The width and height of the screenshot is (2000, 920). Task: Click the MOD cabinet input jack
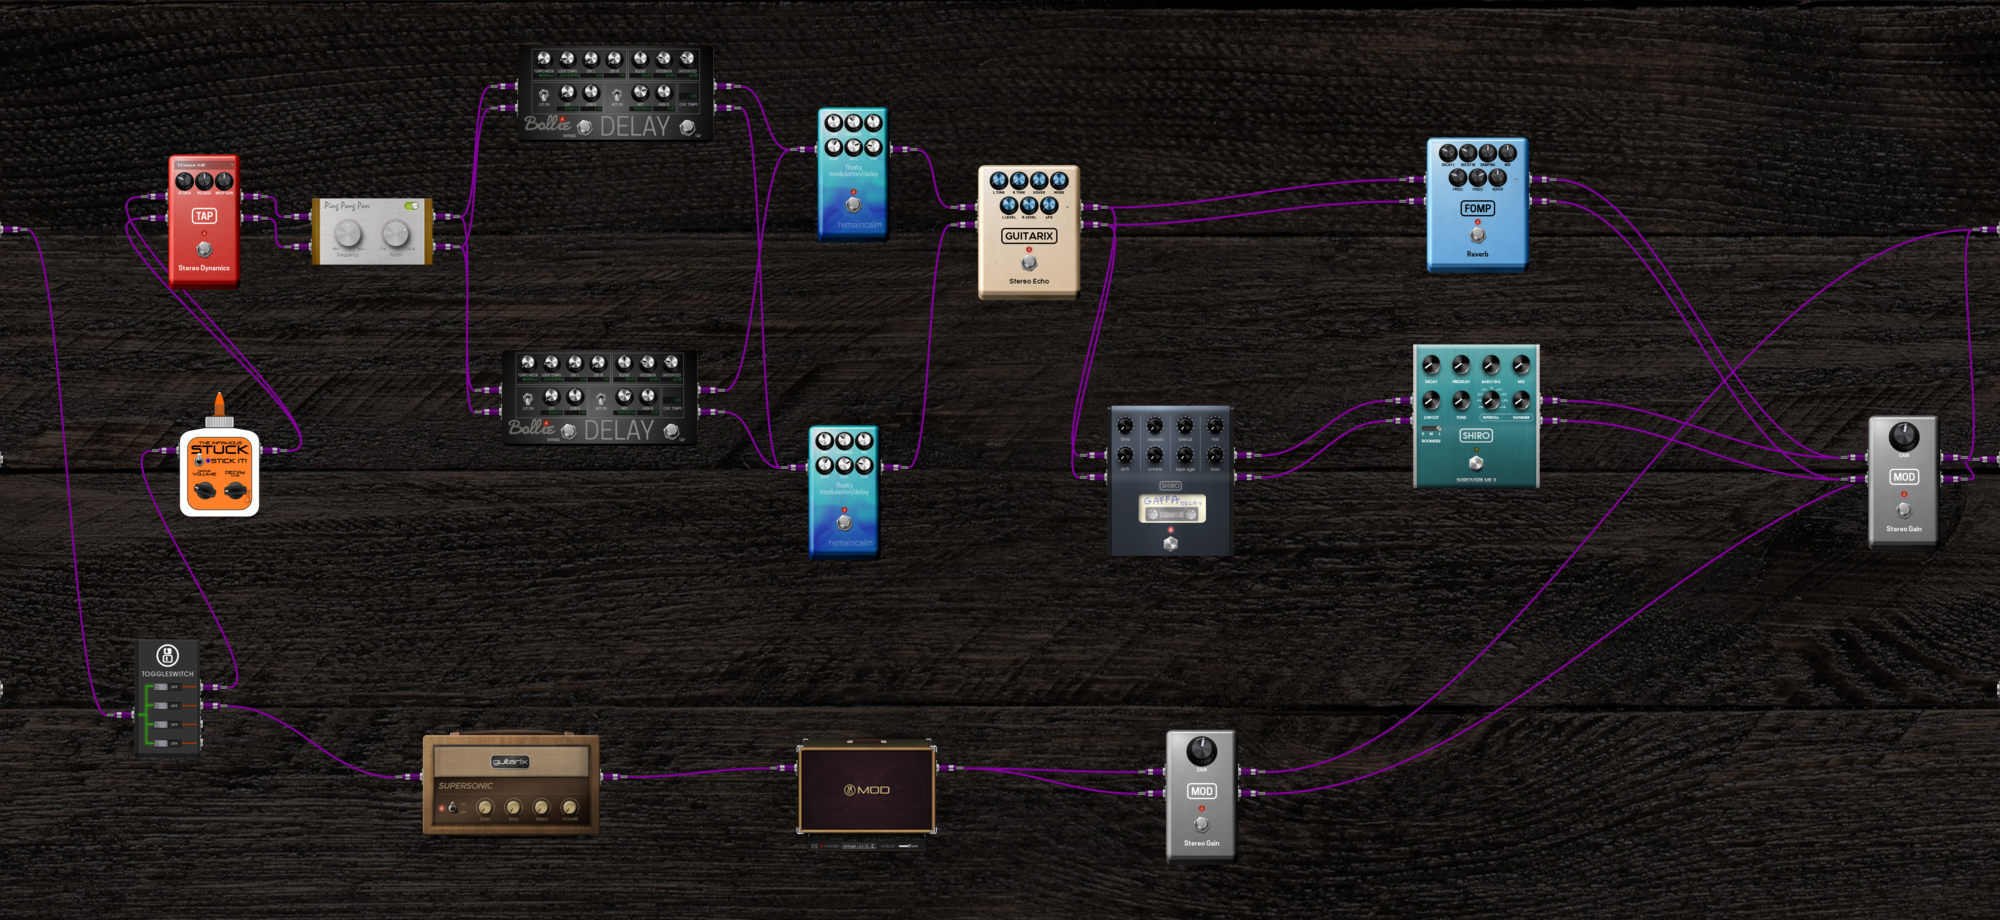click(788, 768)
